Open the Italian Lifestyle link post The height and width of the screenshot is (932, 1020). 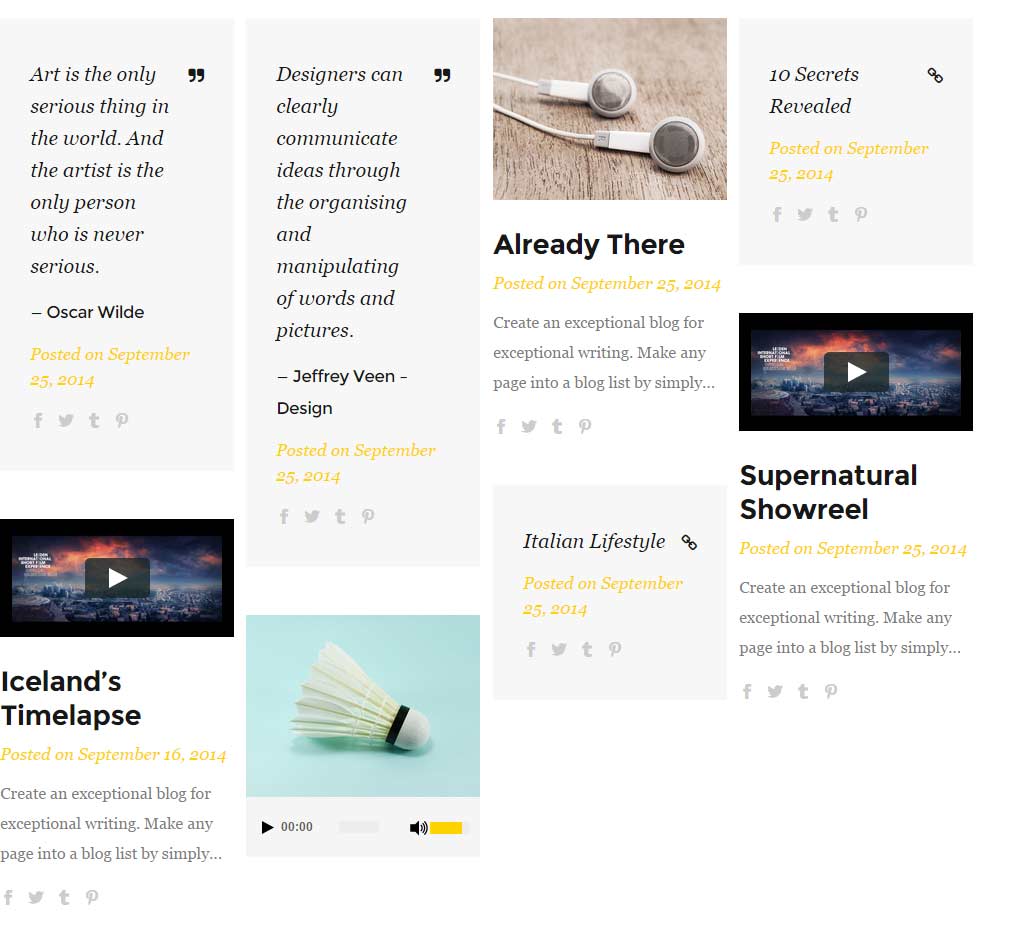coord(594,542)
